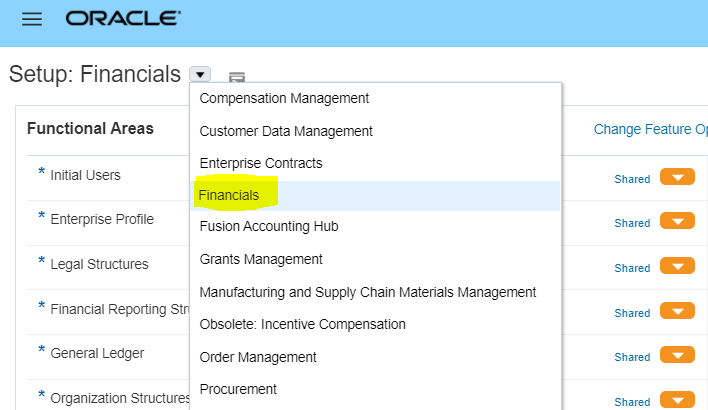Pick Manufacturing and Supply Chain Materials Management
Image resolution: width=708 pixels, height=410 pixels.
pyautogui.click(x=368, y=292)
